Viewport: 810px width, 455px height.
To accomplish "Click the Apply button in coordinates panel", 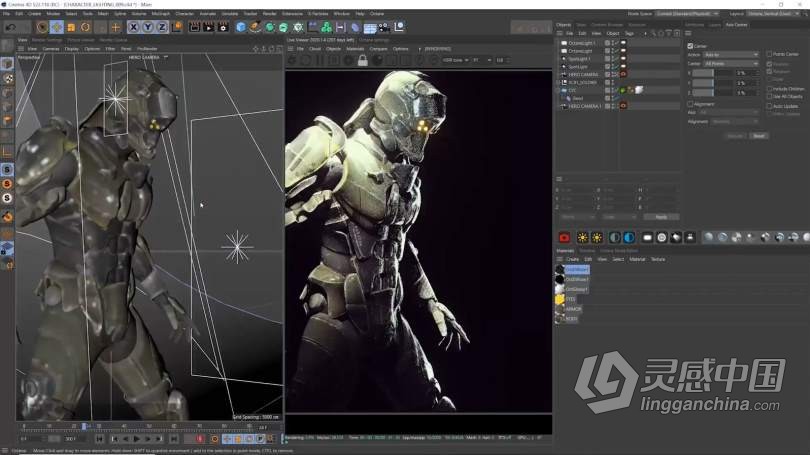I will coord(661,217).
